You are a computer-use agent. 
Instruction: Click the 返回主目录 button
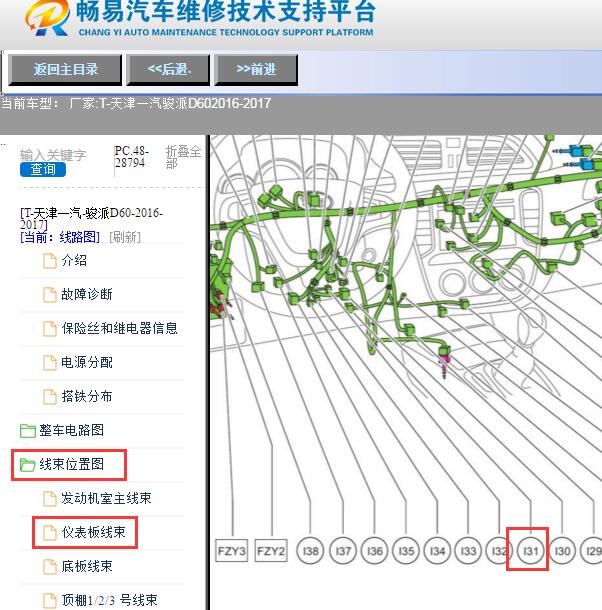pyautogui.click(x=65, y=70)
